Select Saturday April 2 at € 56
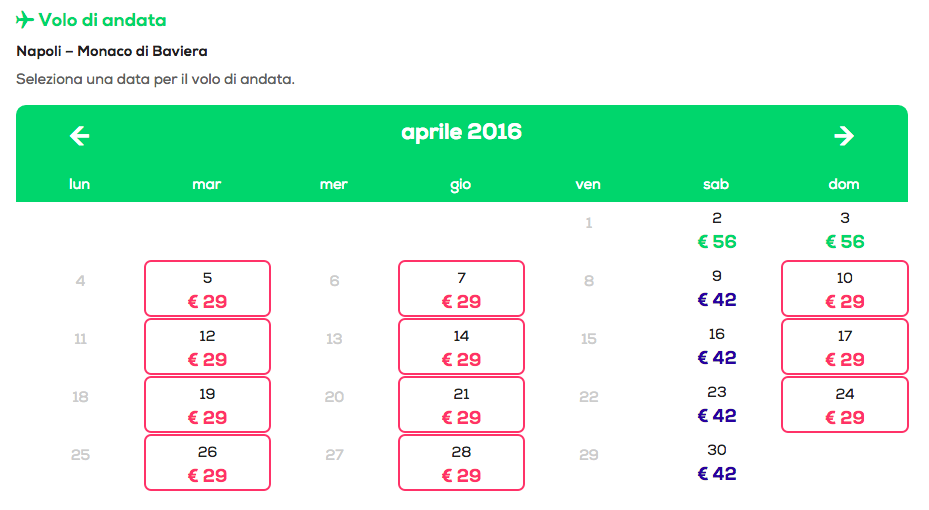Viewport: 929px width, 510px height. point(717,231)
